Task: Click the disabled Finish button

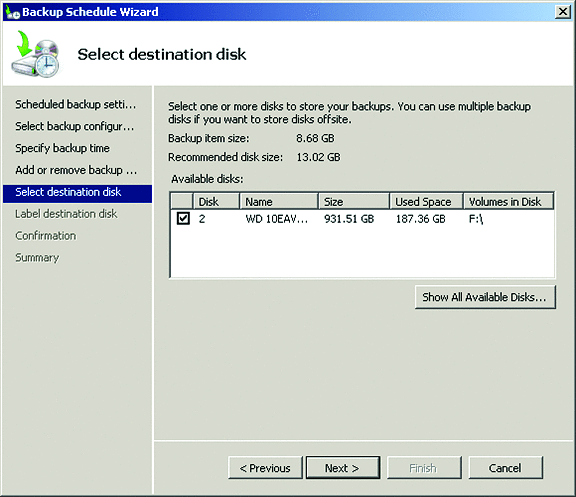Action: (424, 468)
